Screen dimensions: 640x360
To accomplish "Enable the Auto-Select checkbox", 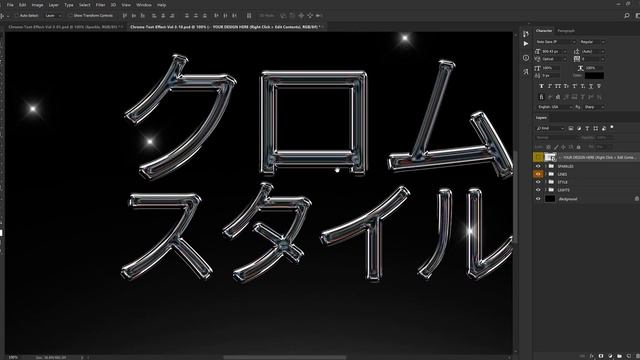I will [x=17, y=16].
